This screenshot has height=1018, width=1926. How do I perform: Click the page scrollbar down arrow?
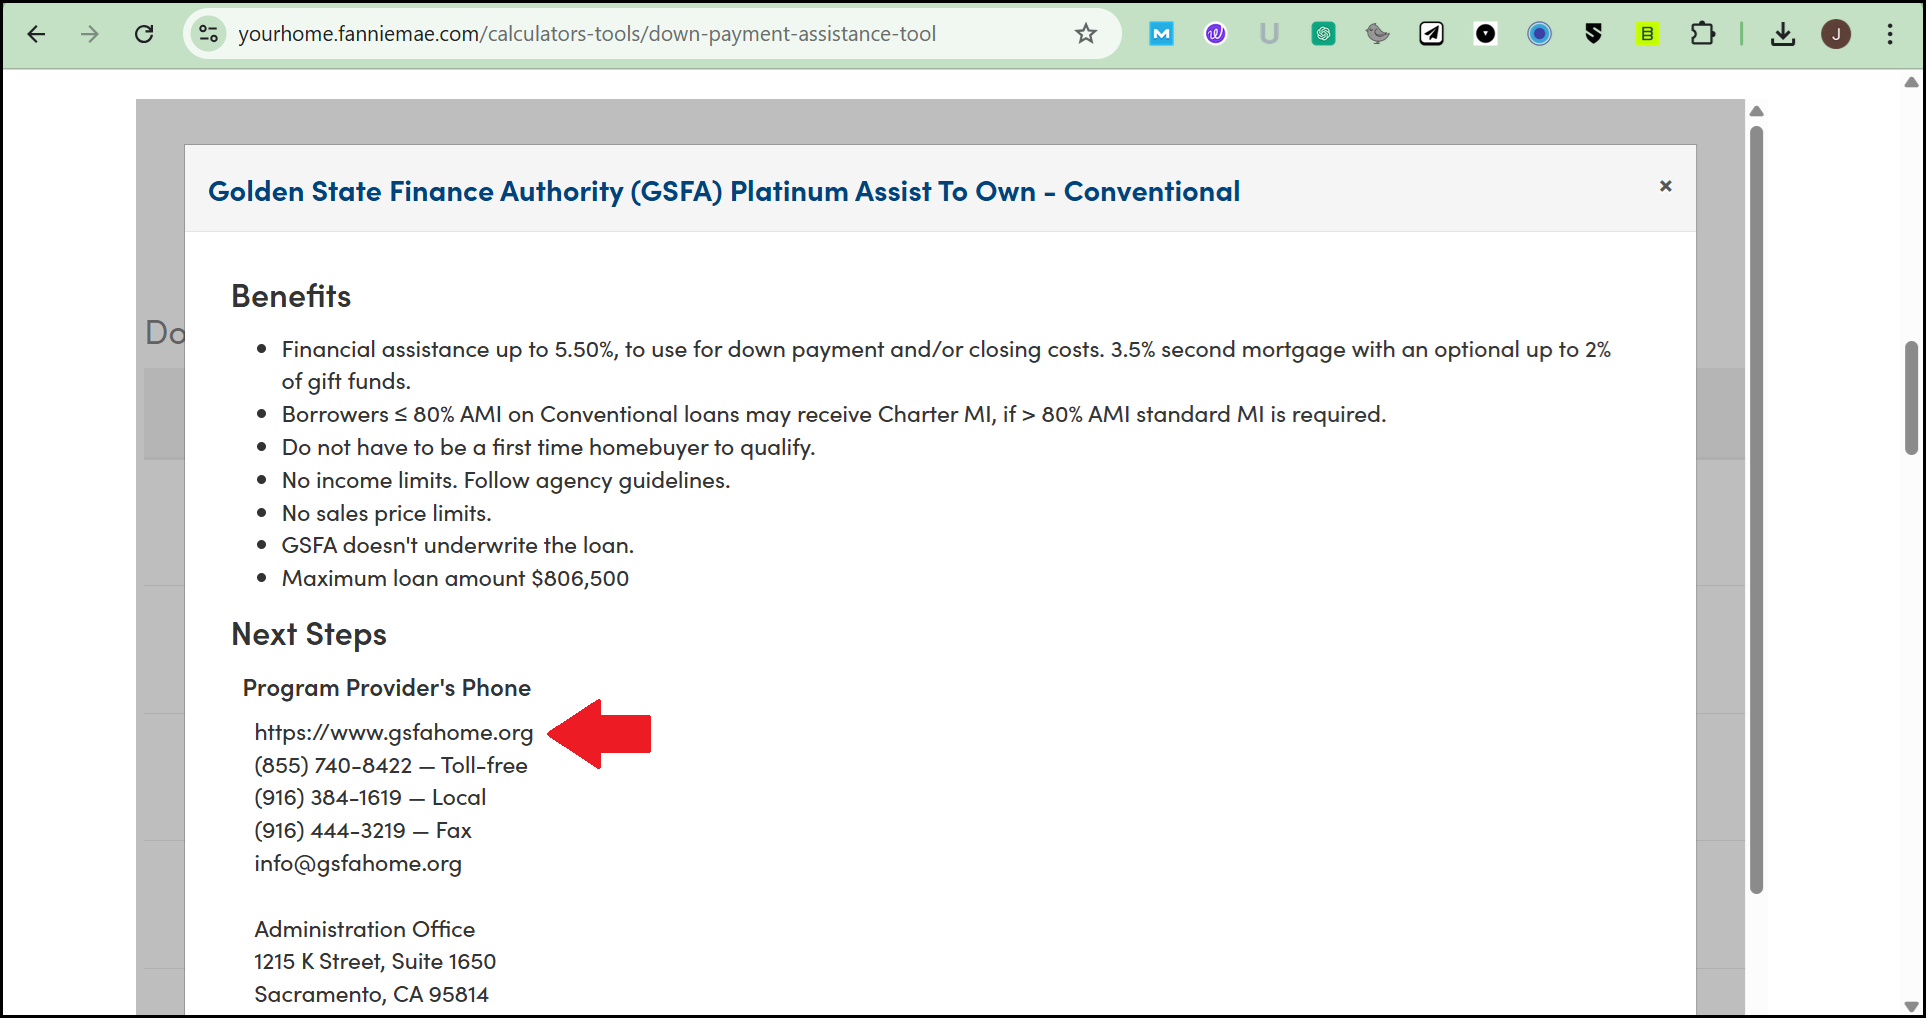click(1911, 1006)
